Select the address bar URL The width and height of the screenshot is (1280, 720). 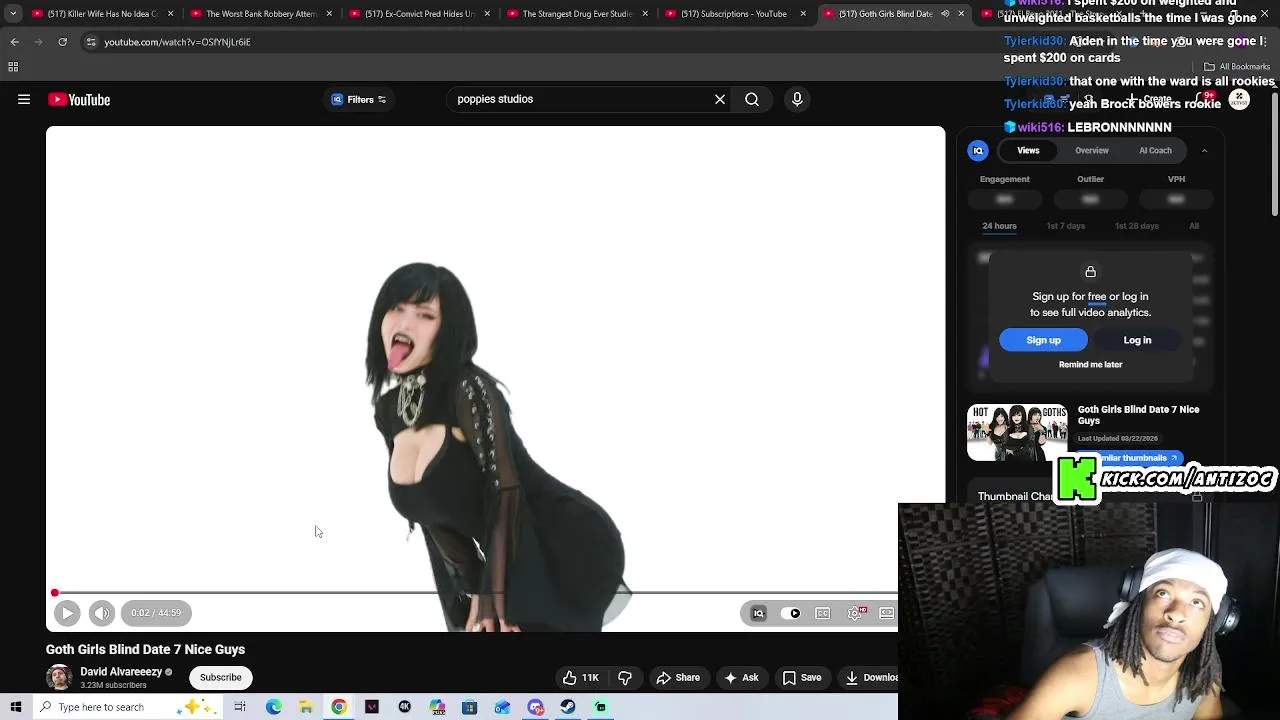click(x=177, y=42)
